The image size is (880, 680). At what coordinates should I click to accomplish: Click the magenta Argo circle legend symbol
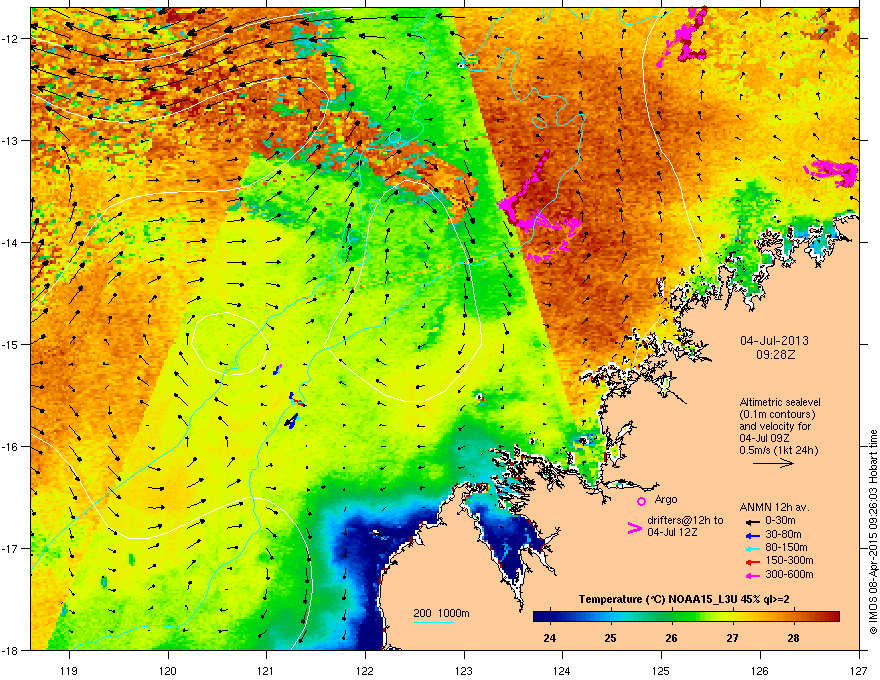click(x=641, y=501)
